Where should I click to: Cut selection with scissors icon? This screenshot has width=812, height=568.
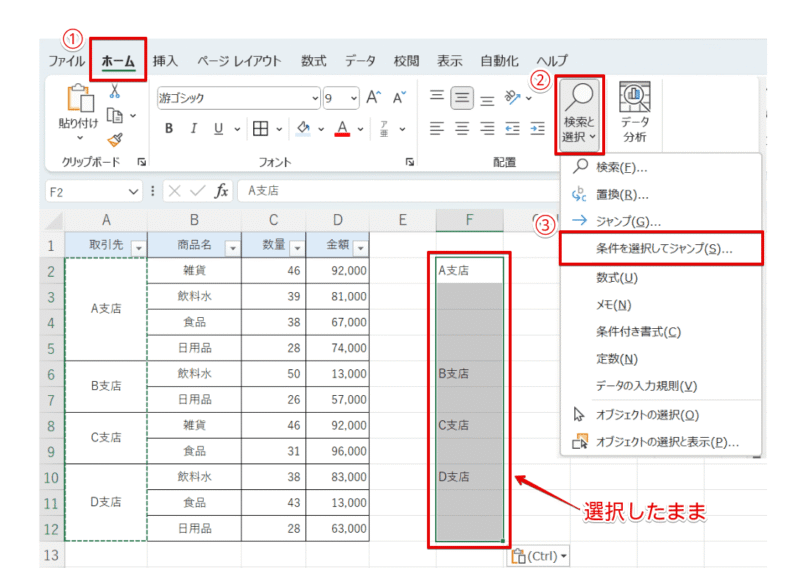point(114,91)
